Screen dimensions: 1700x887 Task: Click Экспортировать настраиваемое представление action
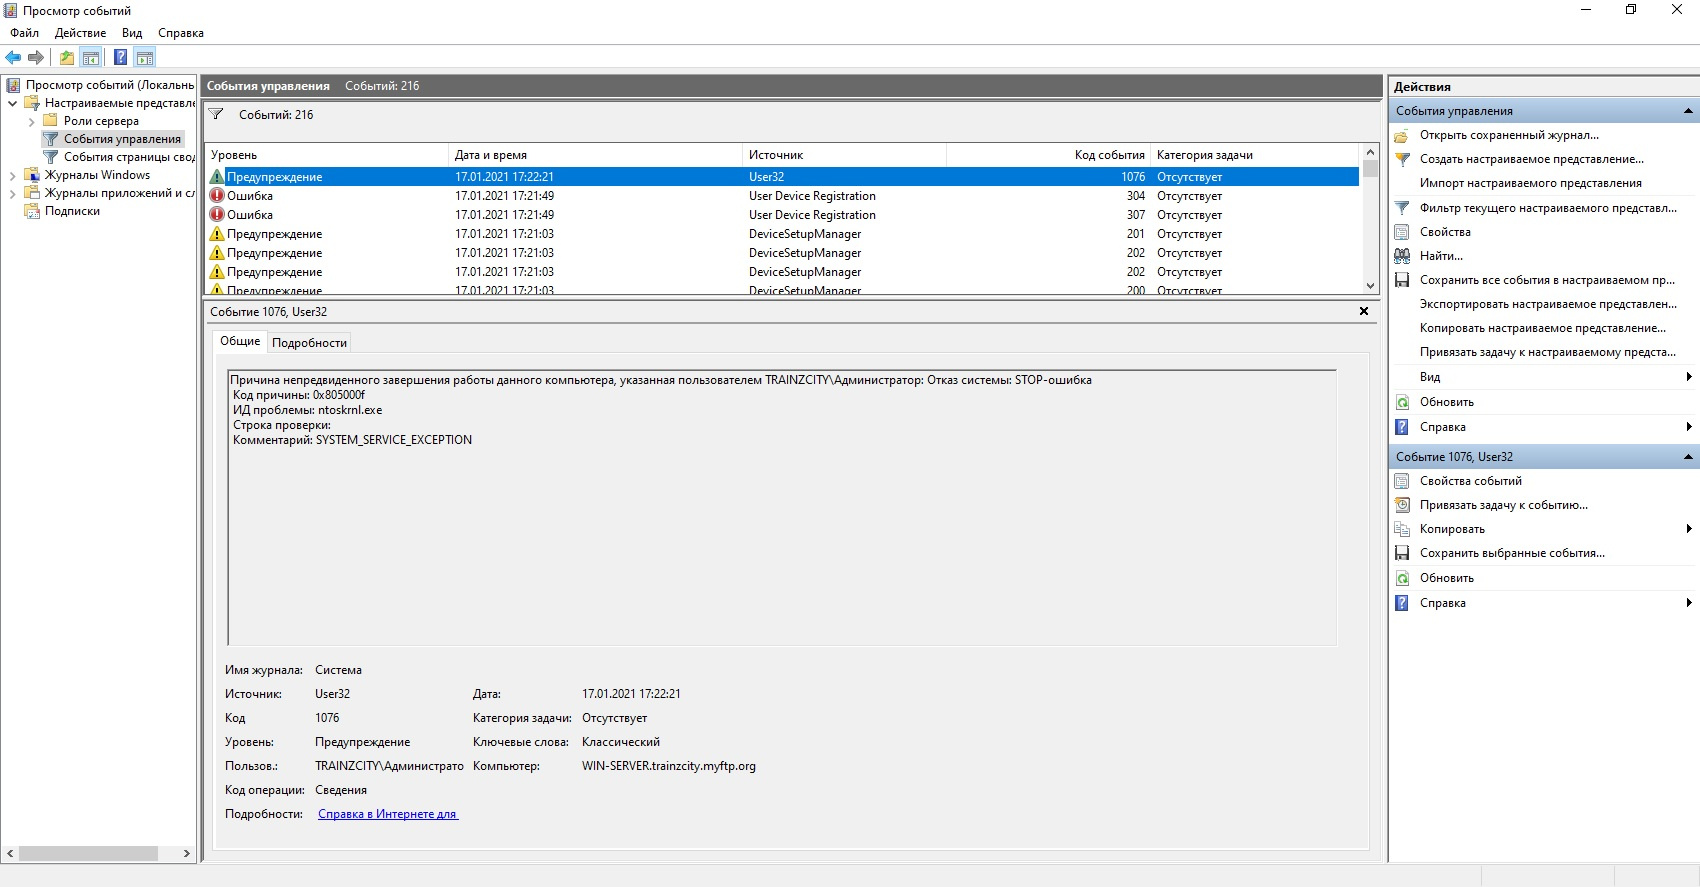click(x=1548, y=304)
